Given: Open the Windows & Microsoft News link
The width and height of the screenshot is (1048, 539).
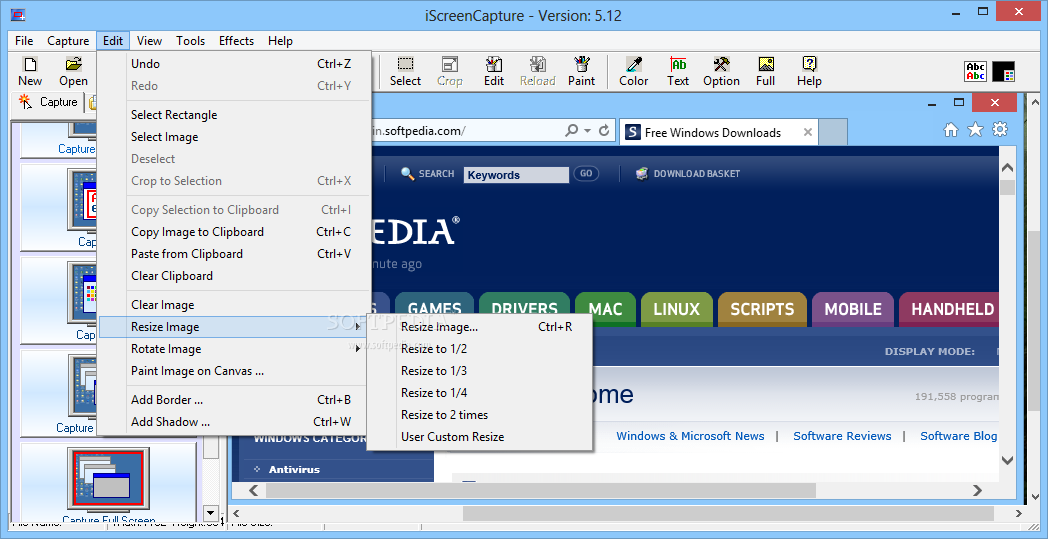Looking at the screenshot, I should coord(690,436).
